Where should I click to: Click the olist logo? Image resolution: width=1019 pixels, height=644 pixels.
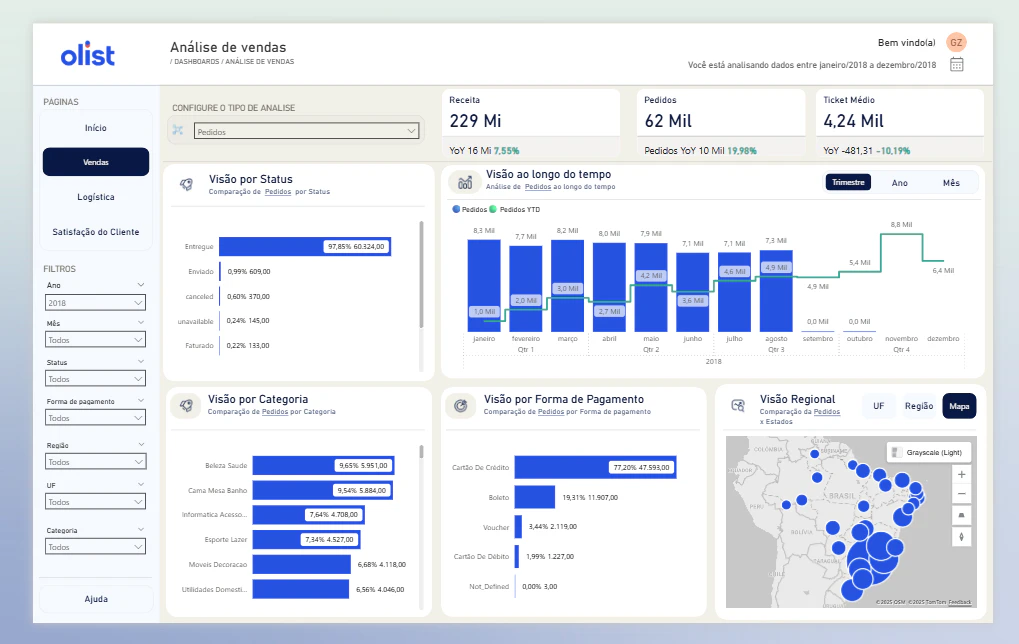[88, 55]
